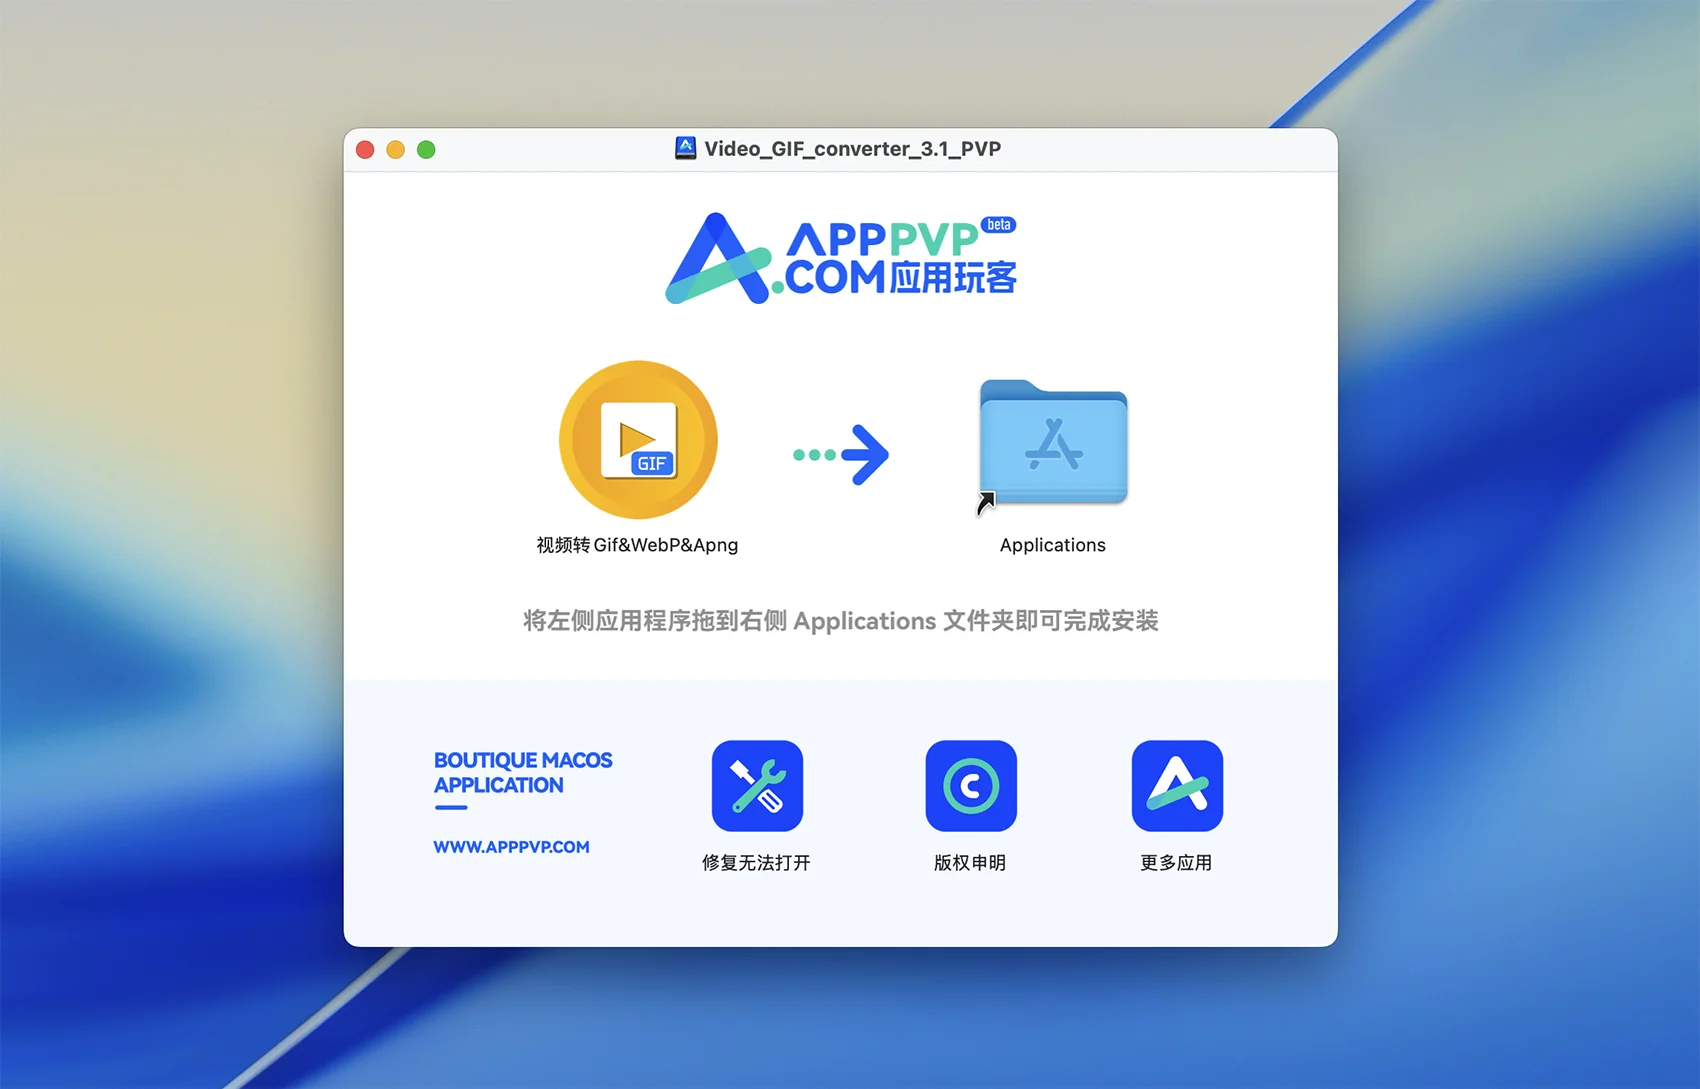The width and height of the screenshot is (1700, 1089).
Task: Click the disk image icon in title bar
Action: [x=685, y=149]
